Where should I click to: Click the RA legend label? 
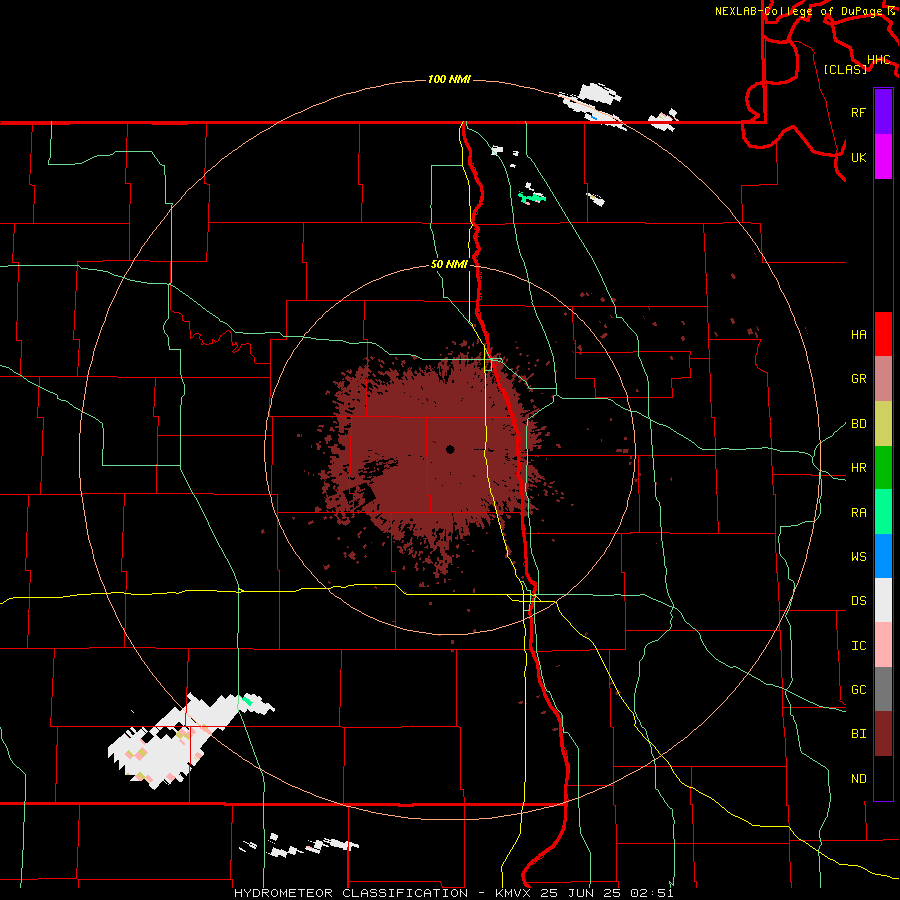pyautogui.click(x=858, y=512)
